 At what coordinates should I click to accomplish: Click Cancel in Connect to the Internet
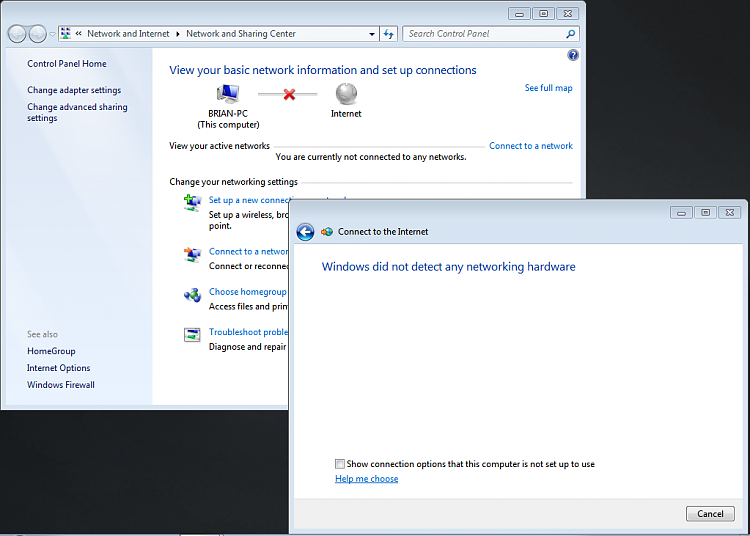(x=710, y=514)
